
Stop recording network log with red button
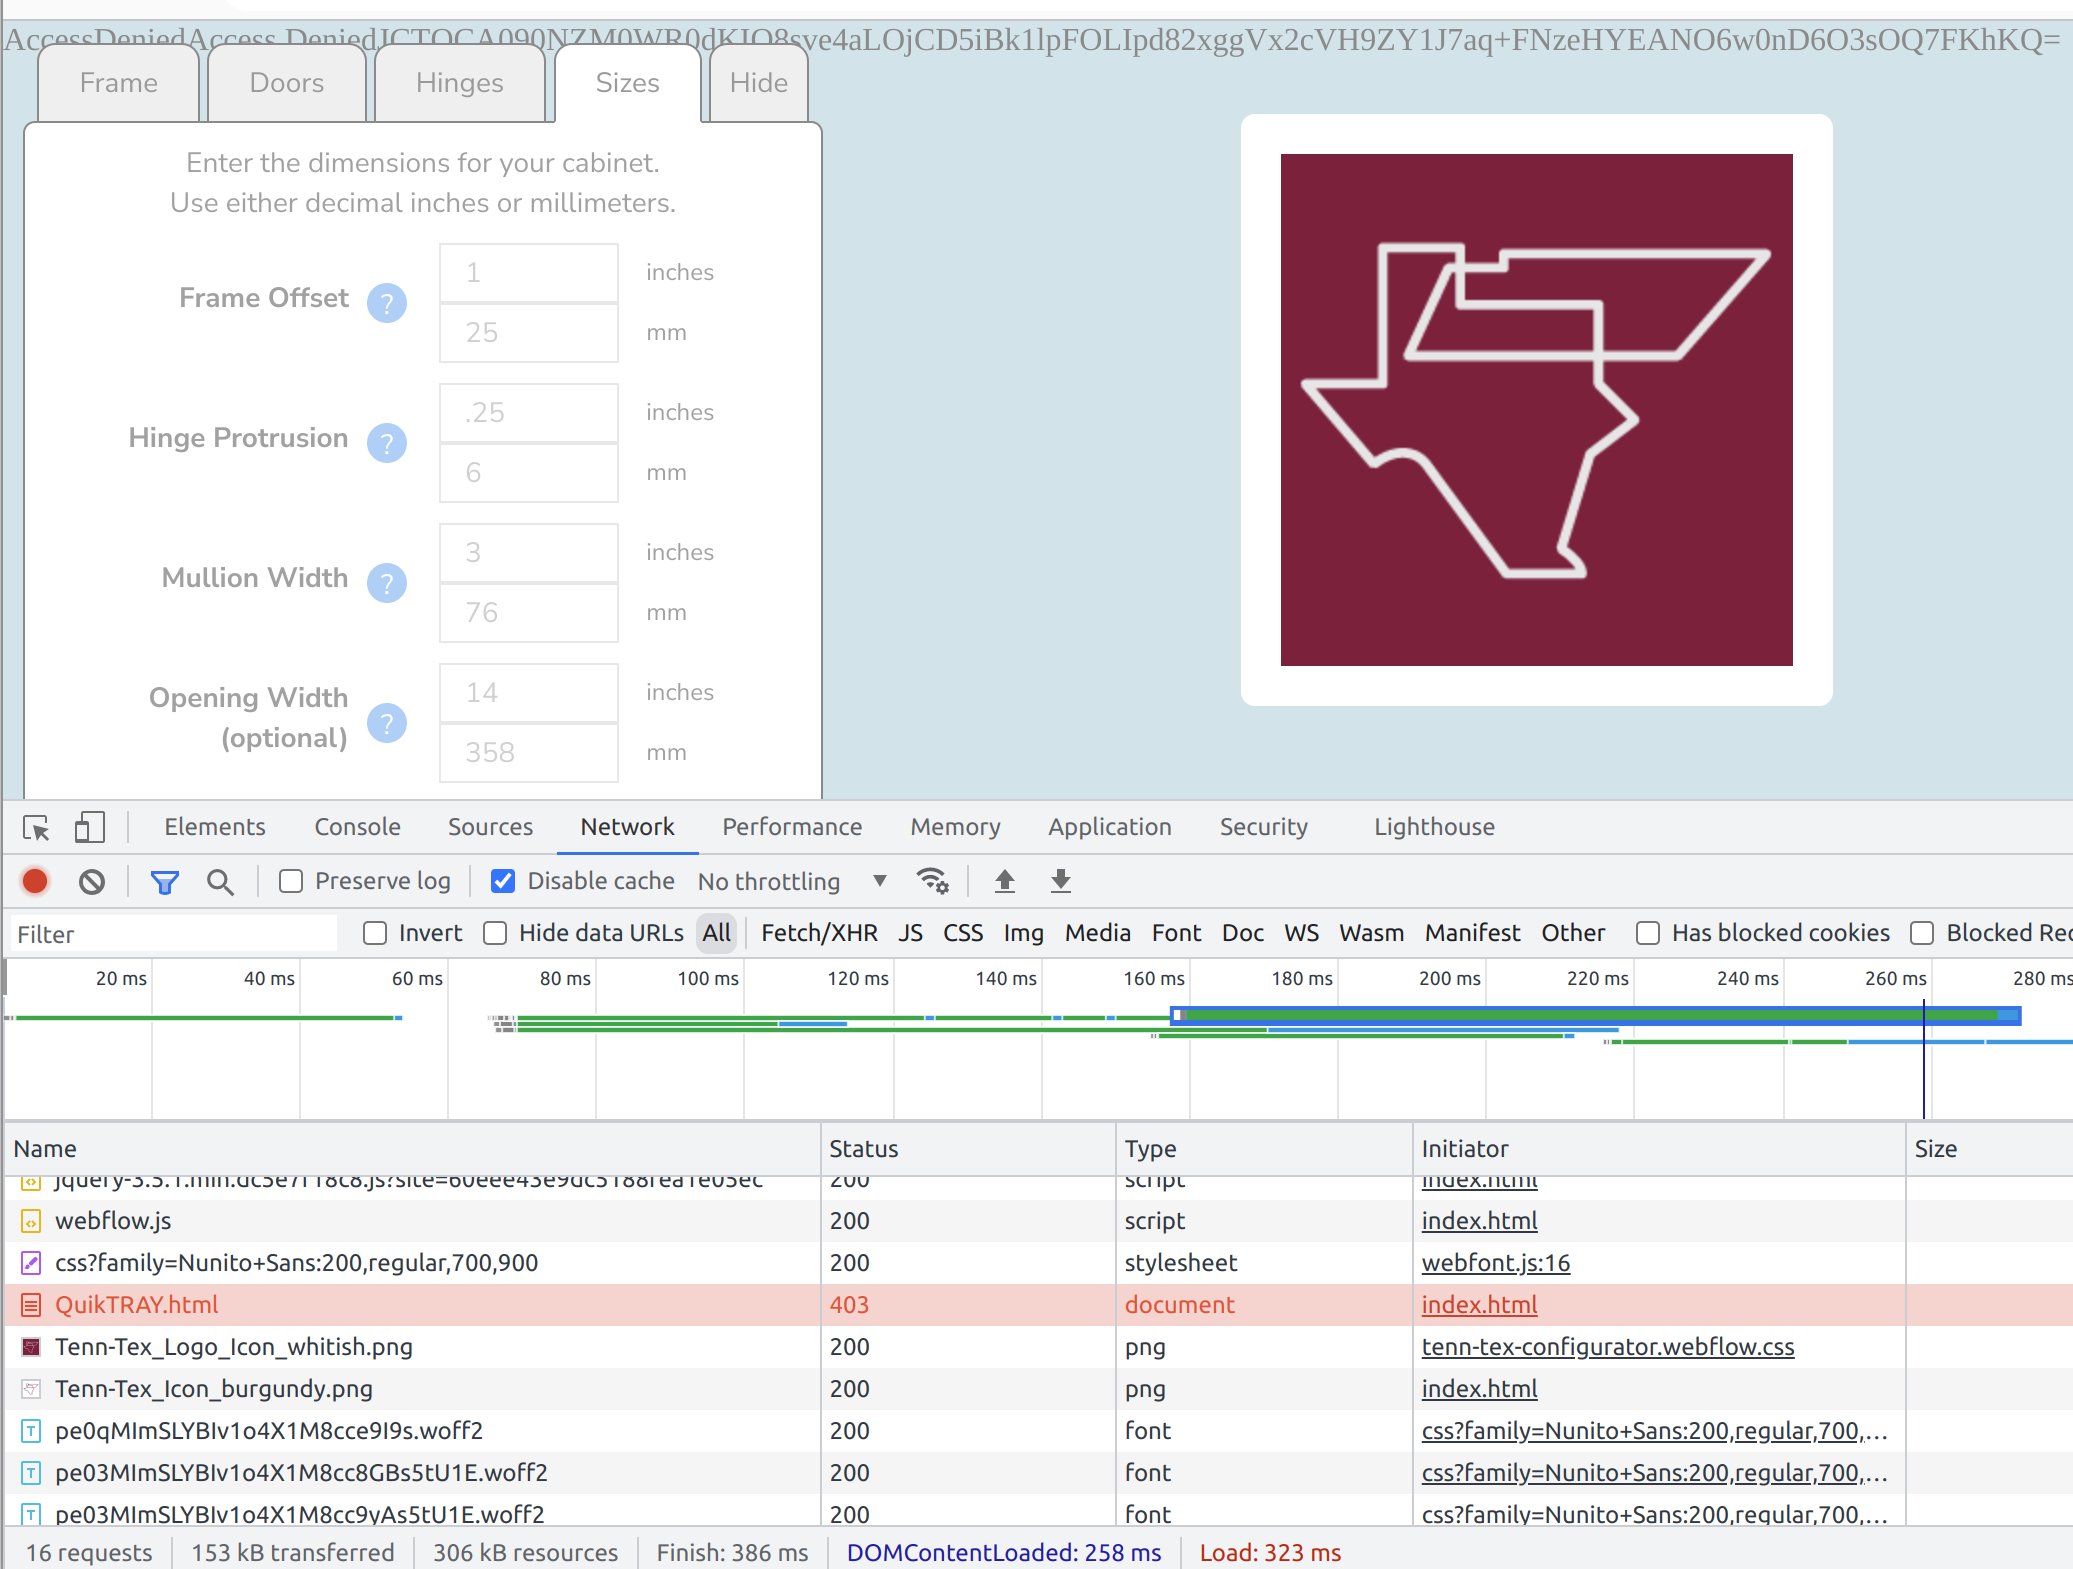click(35, 881)
